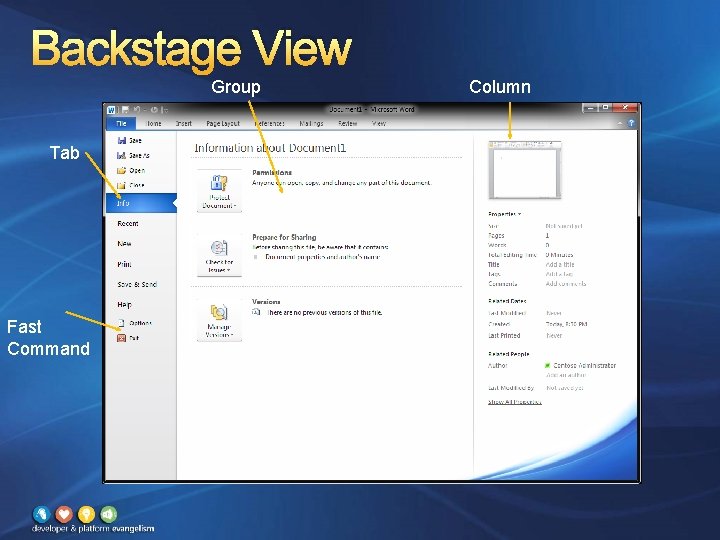Click the Prepare for Sharing heading
Viewport: 720px width, 540px height.
(x=284, y=237)
